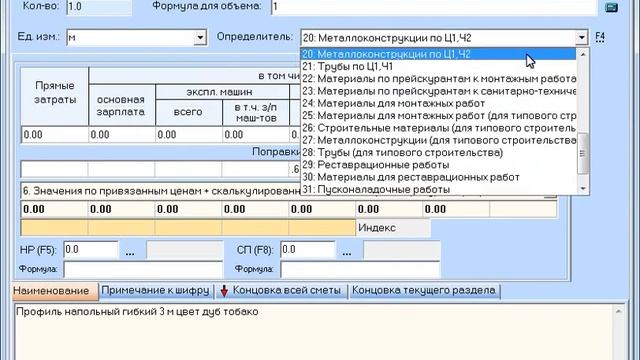The height and width of the screenshot is (360, 640).
Task: Click the F4 link next to Определитель
Action: (600, 37)
